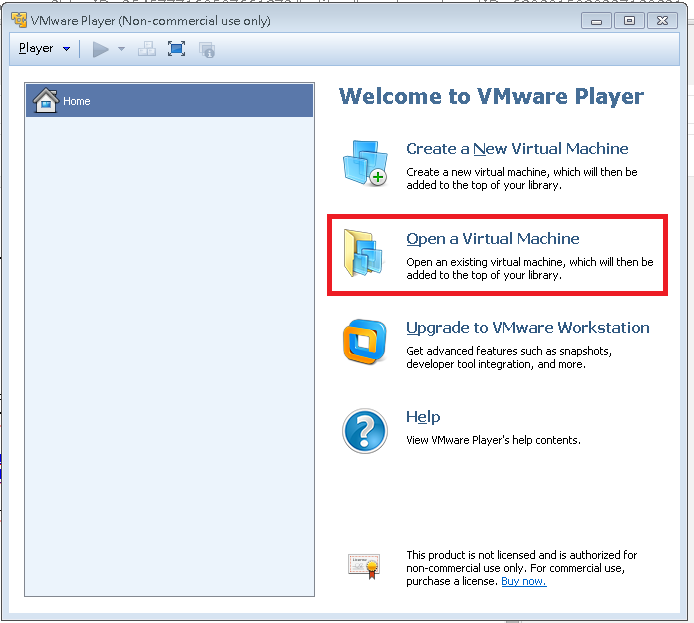The height and width of the screenshot is (623, 694).
Task: Click Upgrade to VMware Workstation link
Action: [x=528, y=328]
